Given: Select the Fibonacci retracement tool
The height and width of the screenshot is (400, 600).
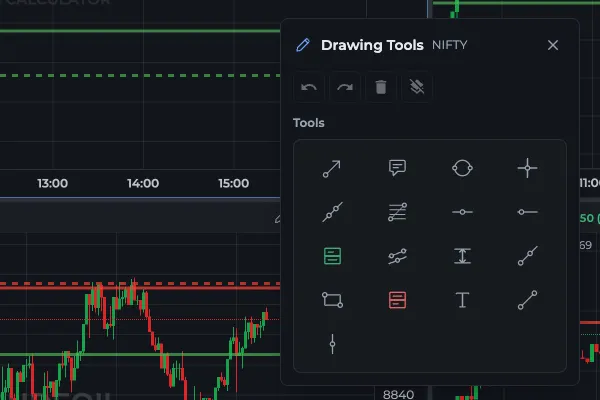Looking at the screenshot, I should pyautogui.click(x=397, y=212).
